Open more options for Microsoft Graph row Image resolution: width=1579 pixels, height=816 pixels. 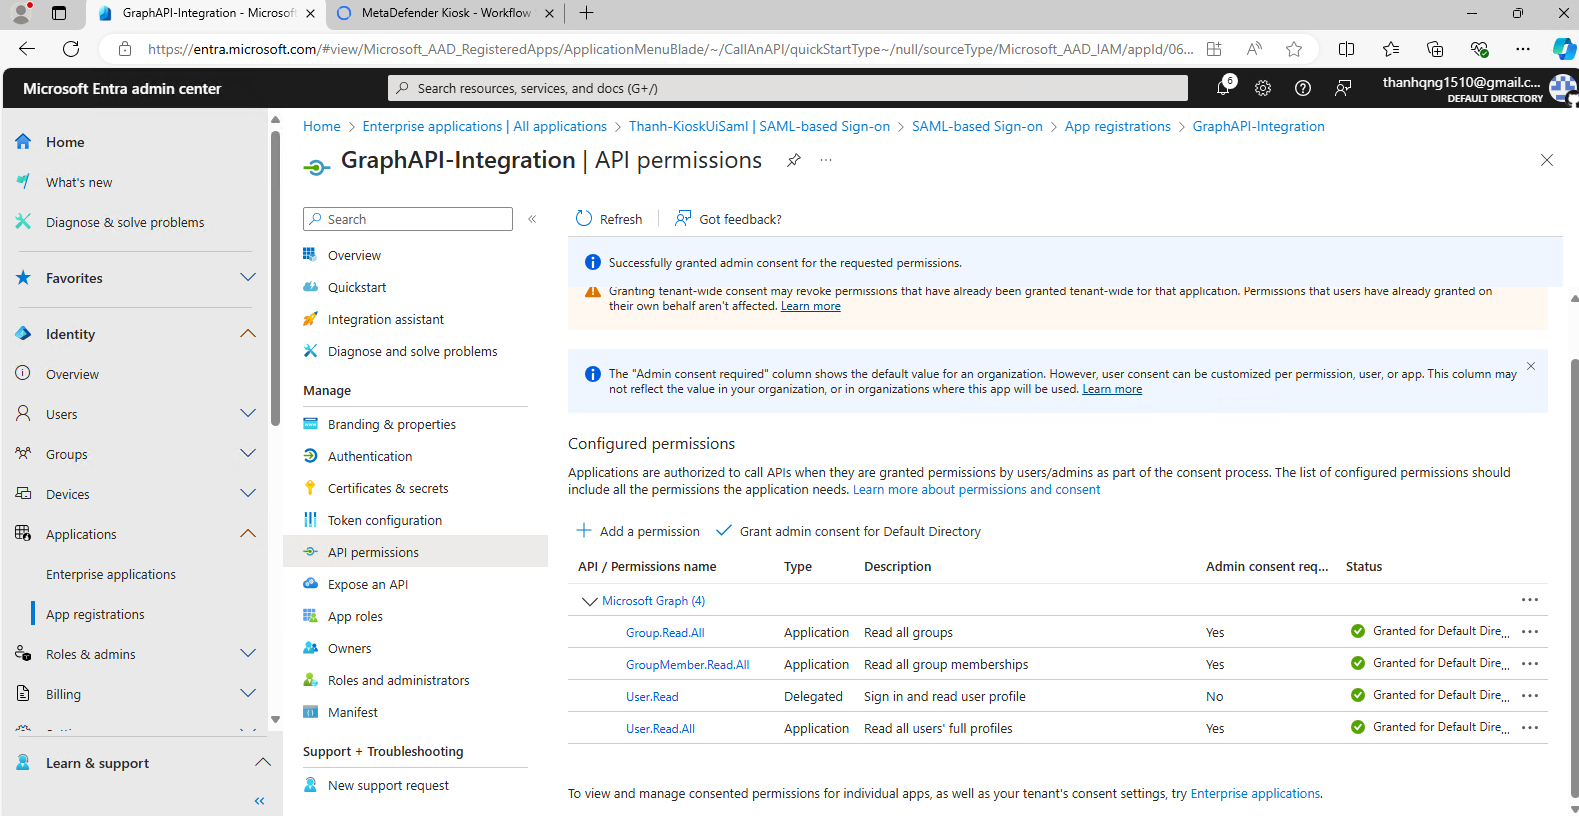tap(1530, 600)
